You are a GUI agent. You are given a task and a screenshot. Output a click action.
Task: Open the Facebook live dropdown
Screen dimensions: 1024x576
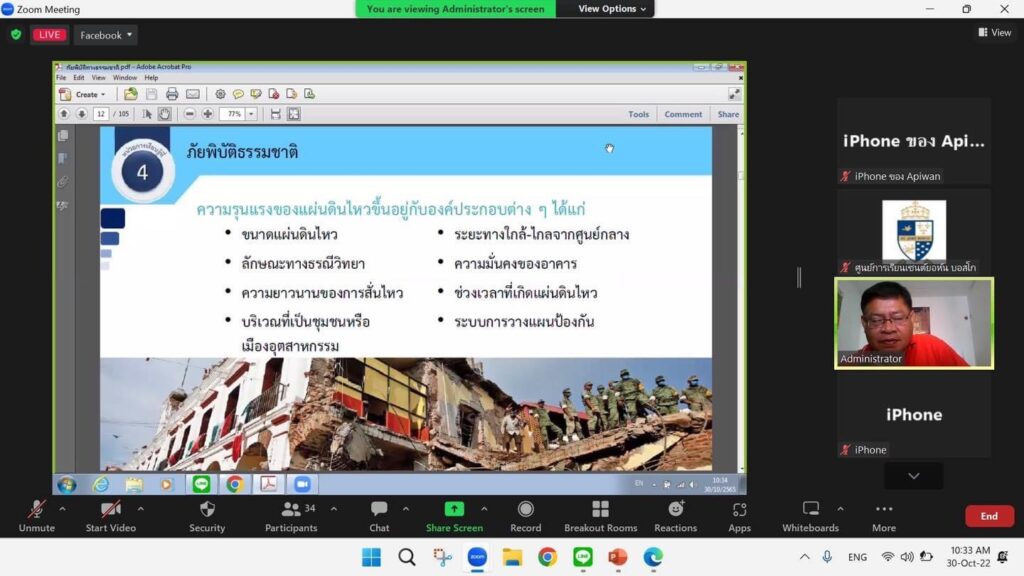pos(107,35)
